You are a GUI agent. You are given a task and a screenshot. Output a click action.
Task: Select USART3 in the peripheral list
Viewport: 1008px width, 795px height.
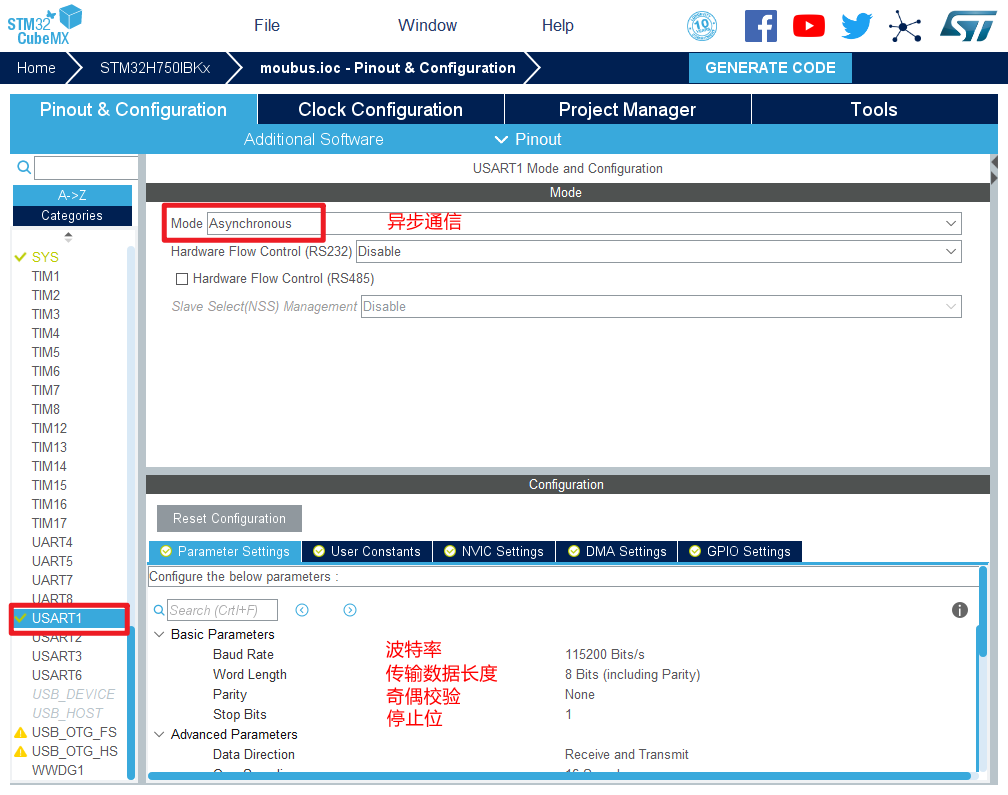(x=57, y=657)
